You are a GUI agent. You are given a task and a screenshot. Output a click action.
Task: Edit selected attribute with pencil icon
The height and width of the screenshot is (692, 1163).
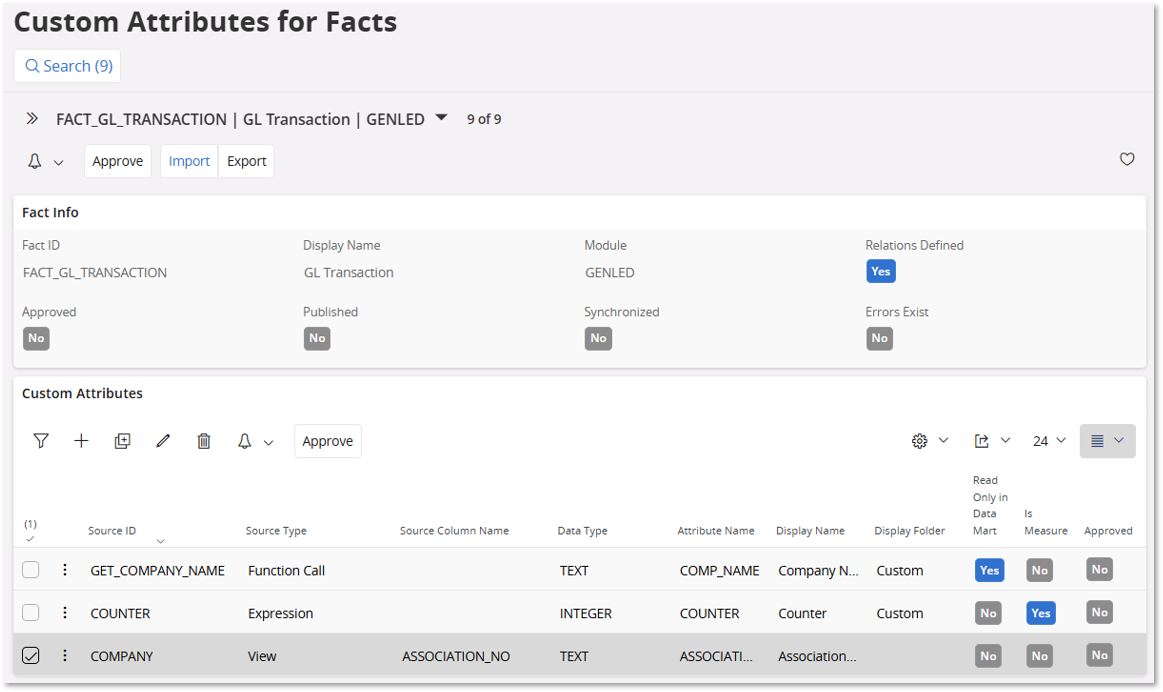tap(163, 441)
